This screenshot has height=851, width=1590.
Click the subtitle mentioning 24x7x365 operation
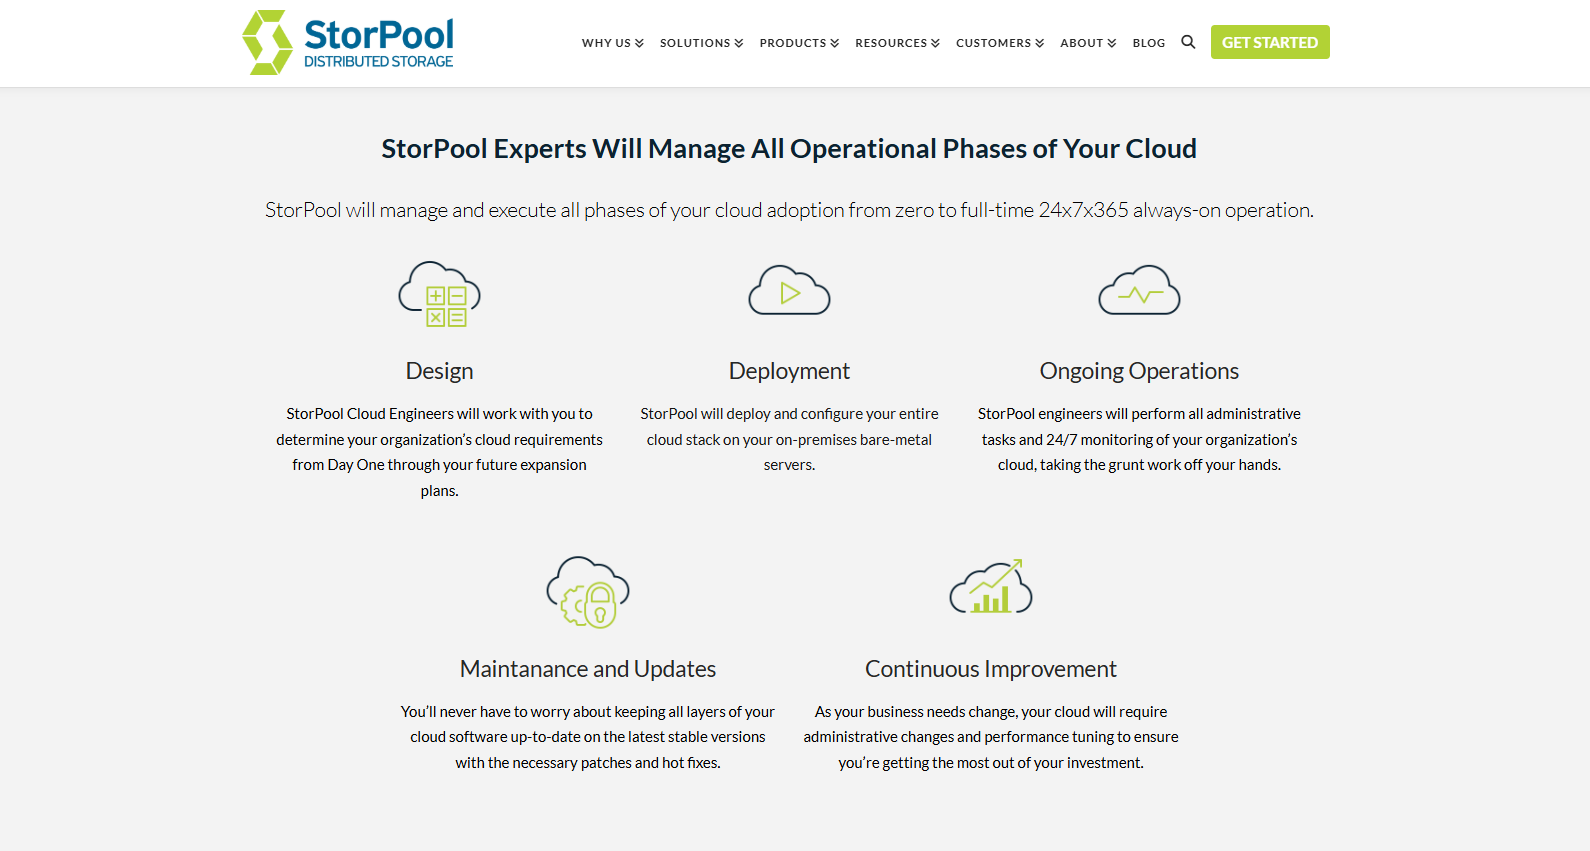(789, 210)
